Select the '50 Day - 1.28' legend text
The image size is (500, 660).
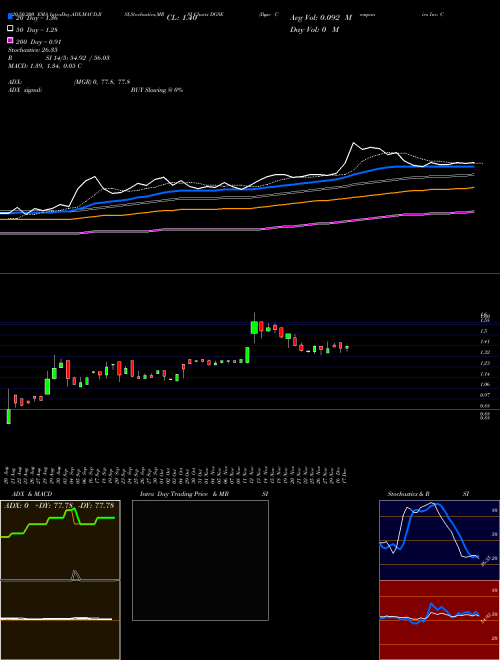click(37, 30)
